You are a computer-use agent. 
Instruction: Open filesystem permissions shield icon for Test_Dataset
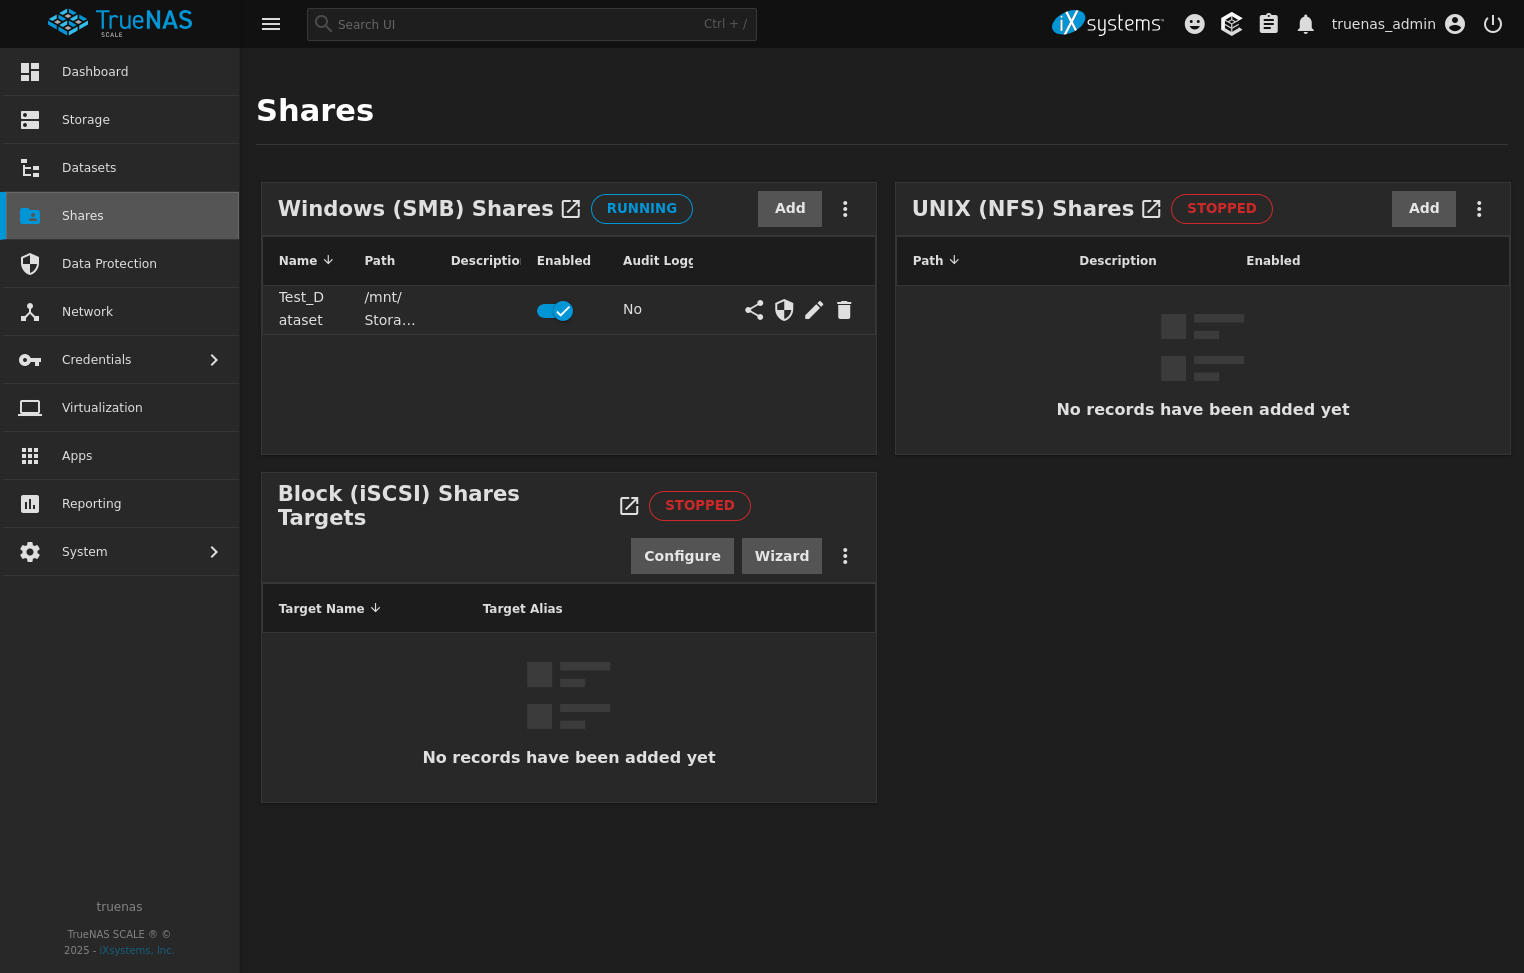point(784,310)
